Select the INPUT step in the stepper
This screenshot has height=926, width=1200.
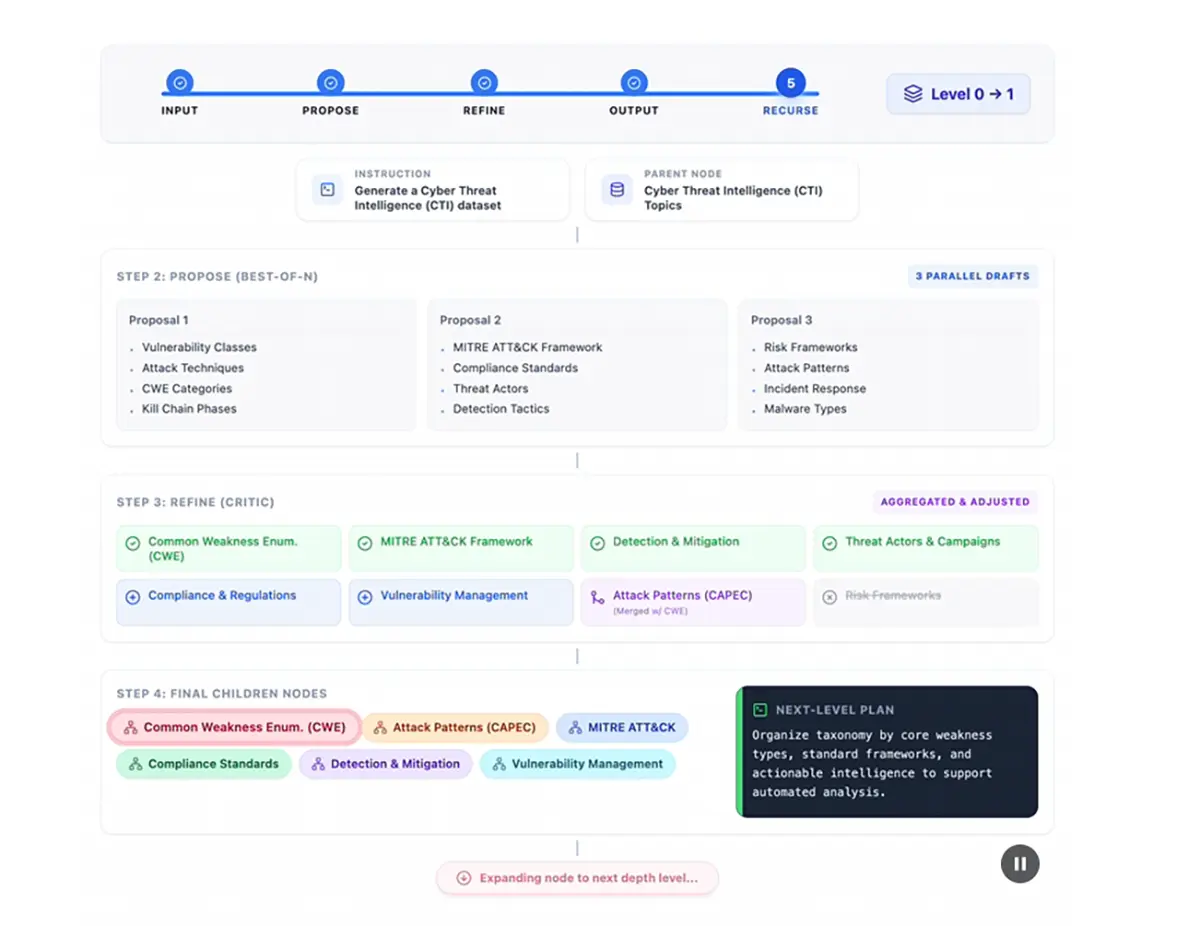pos(180,83)
